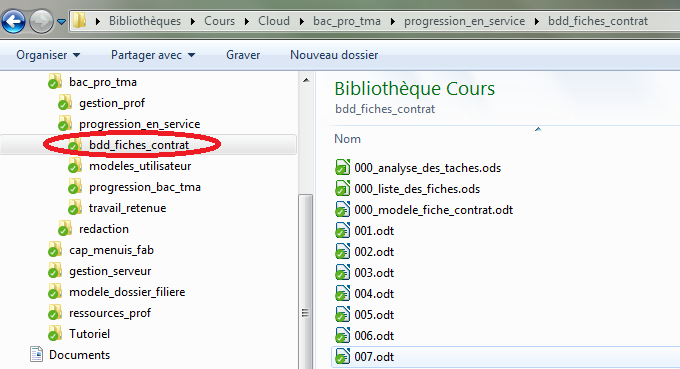
Task: Select travail_retenue folder in tree
Action: pos(128,208)
